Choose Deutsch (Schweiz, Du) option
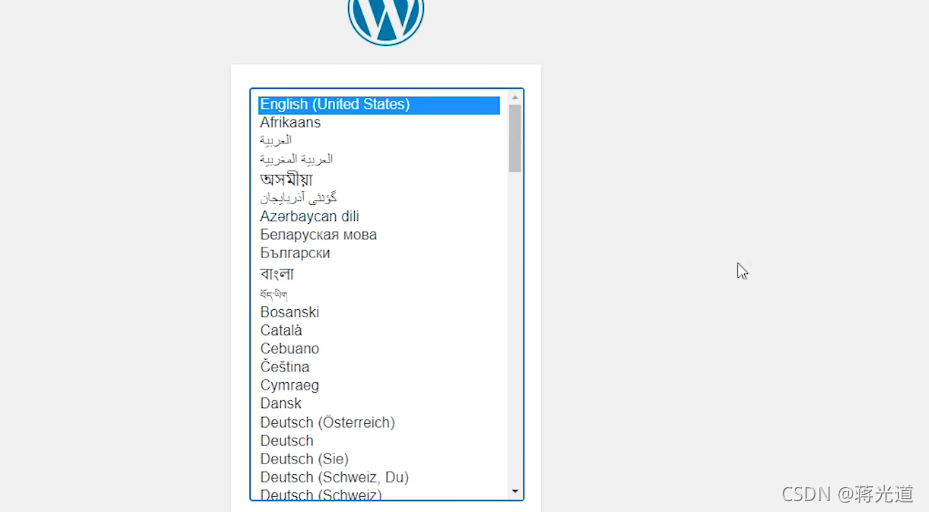This screenshot has width=929, height=512. click(x=335, y=478)
